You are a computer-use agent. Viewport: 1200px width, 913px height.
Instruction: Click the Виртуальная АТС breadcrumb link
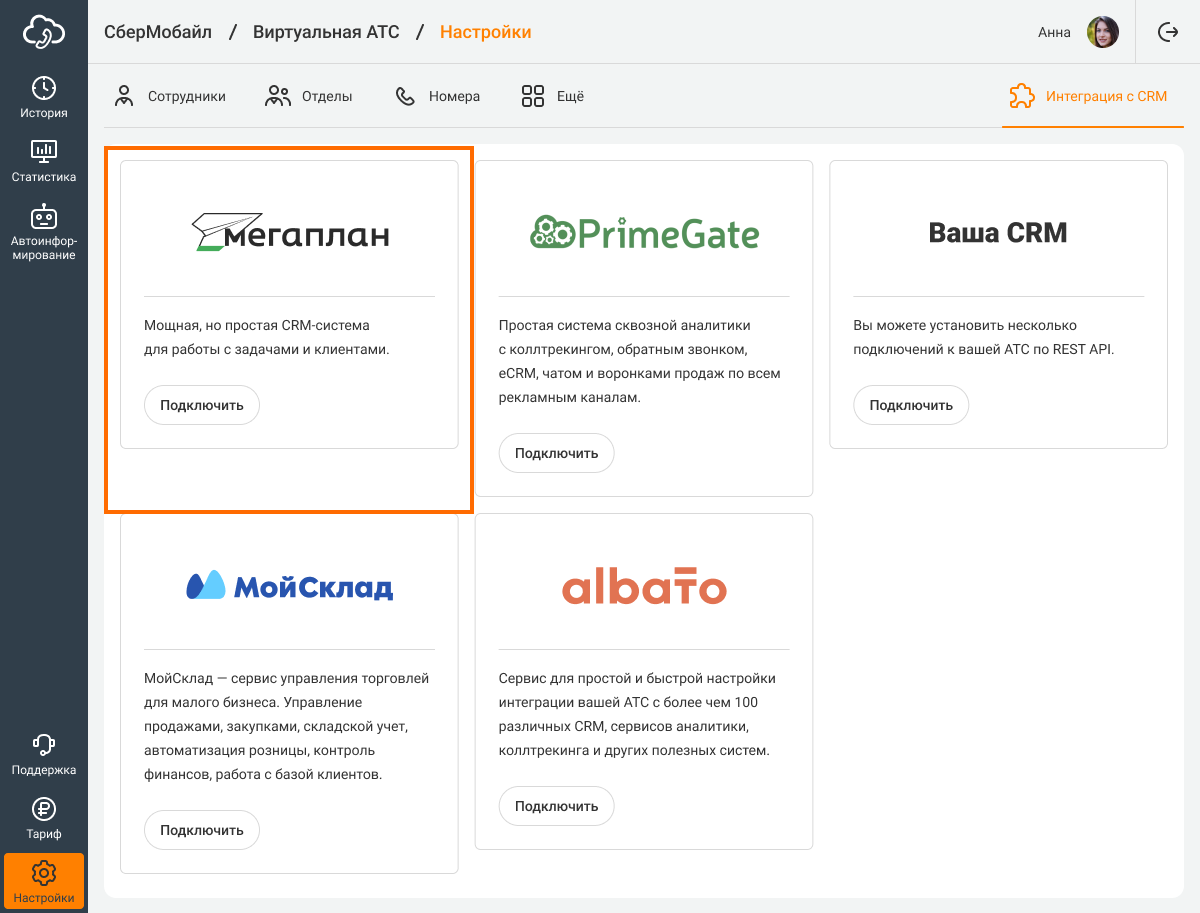(x=326, y=32)
